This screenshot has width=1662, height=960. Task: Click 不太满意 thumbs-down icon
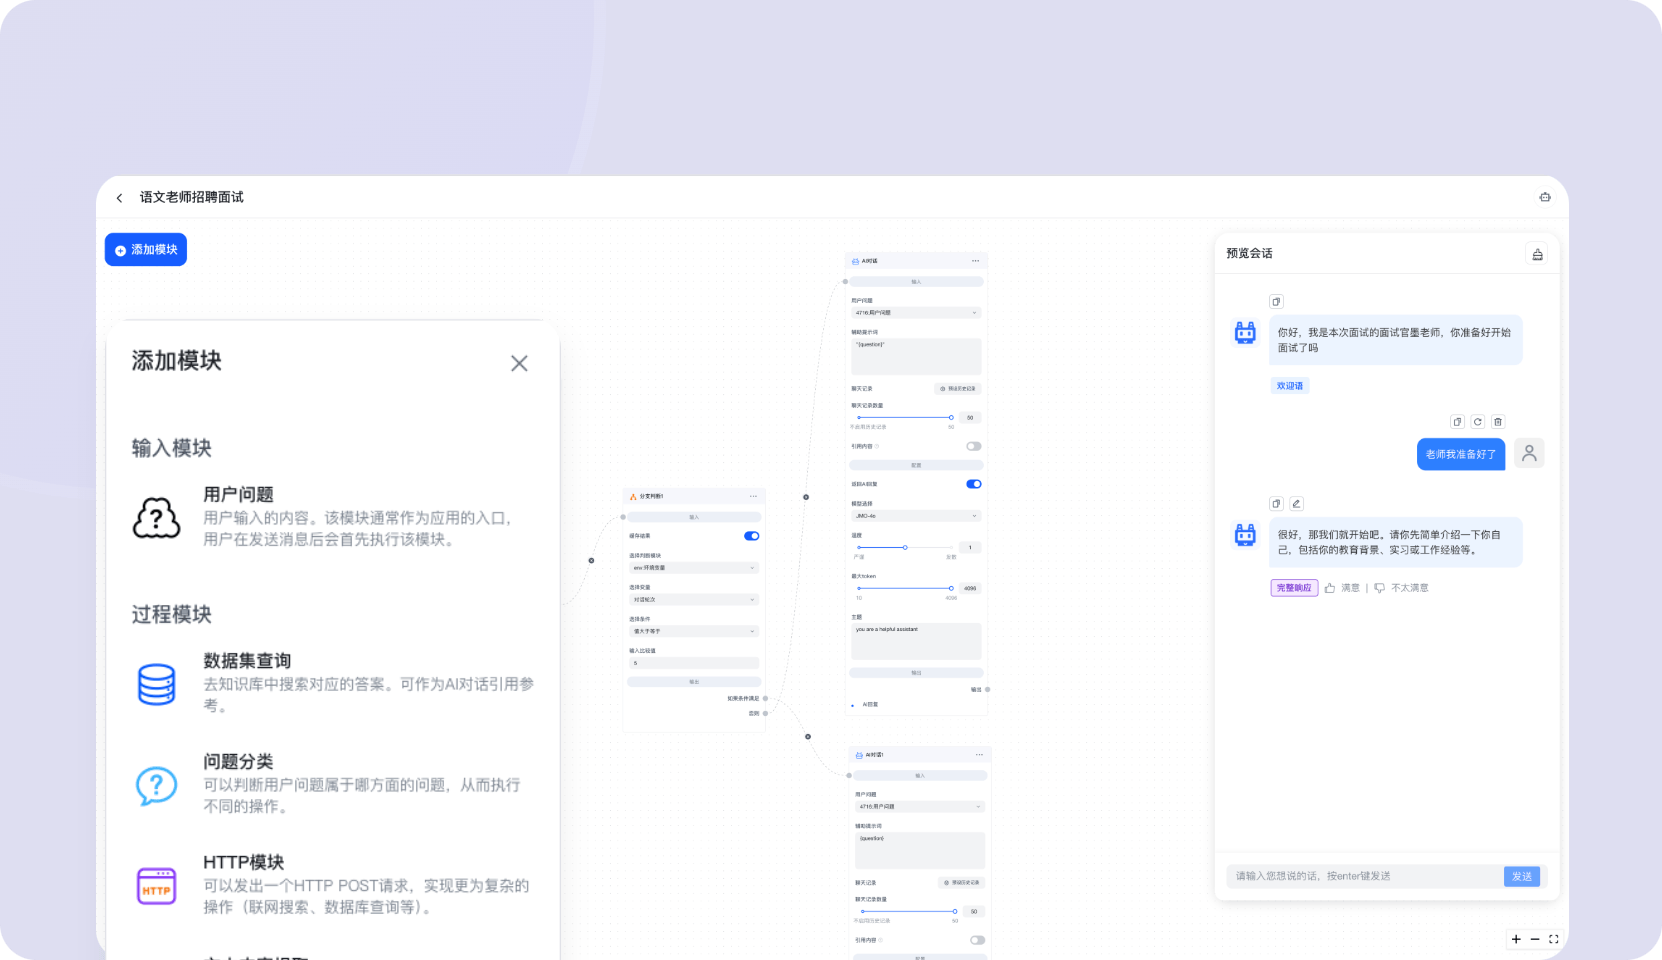point(1381,588)
